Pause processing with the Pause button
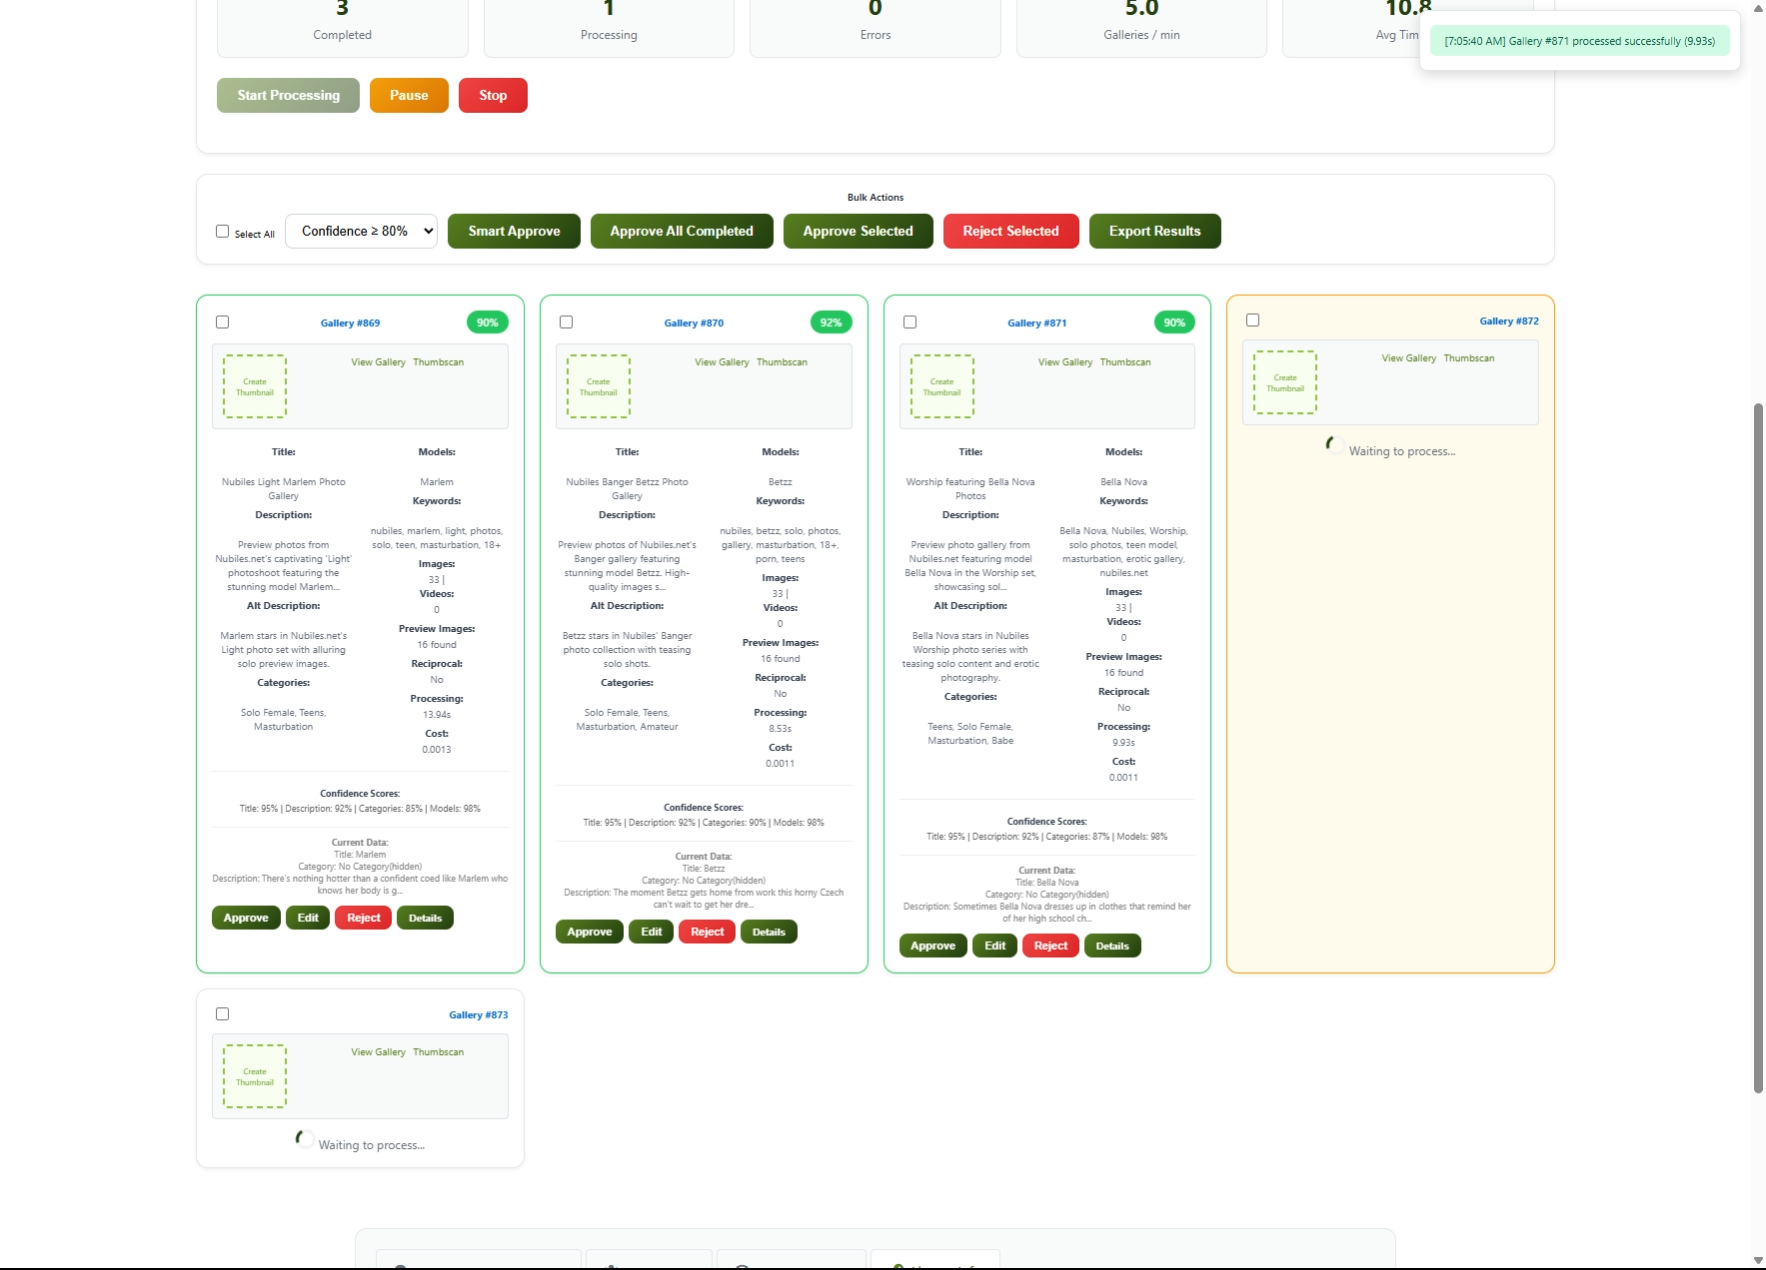The height and width of the screenshot is (1270, 1766). coord(408,95)
